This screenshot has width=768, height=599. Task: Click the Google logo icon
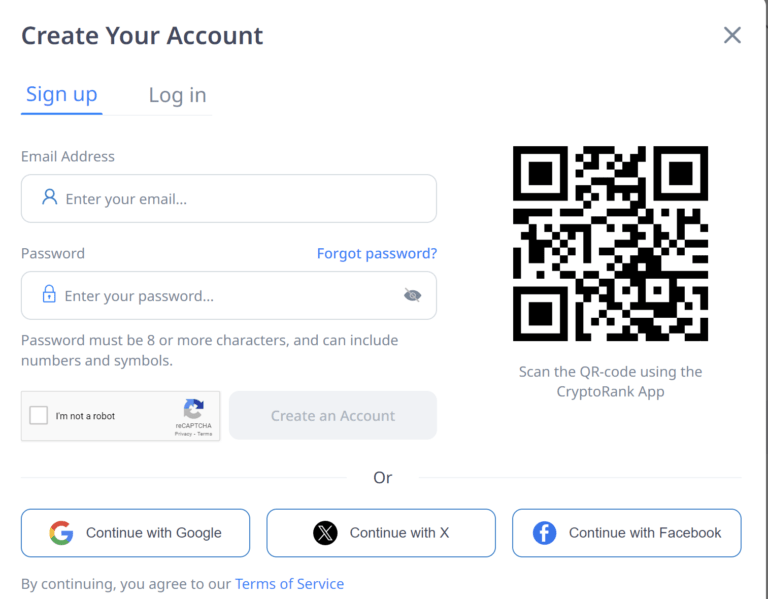click(62, 533)
